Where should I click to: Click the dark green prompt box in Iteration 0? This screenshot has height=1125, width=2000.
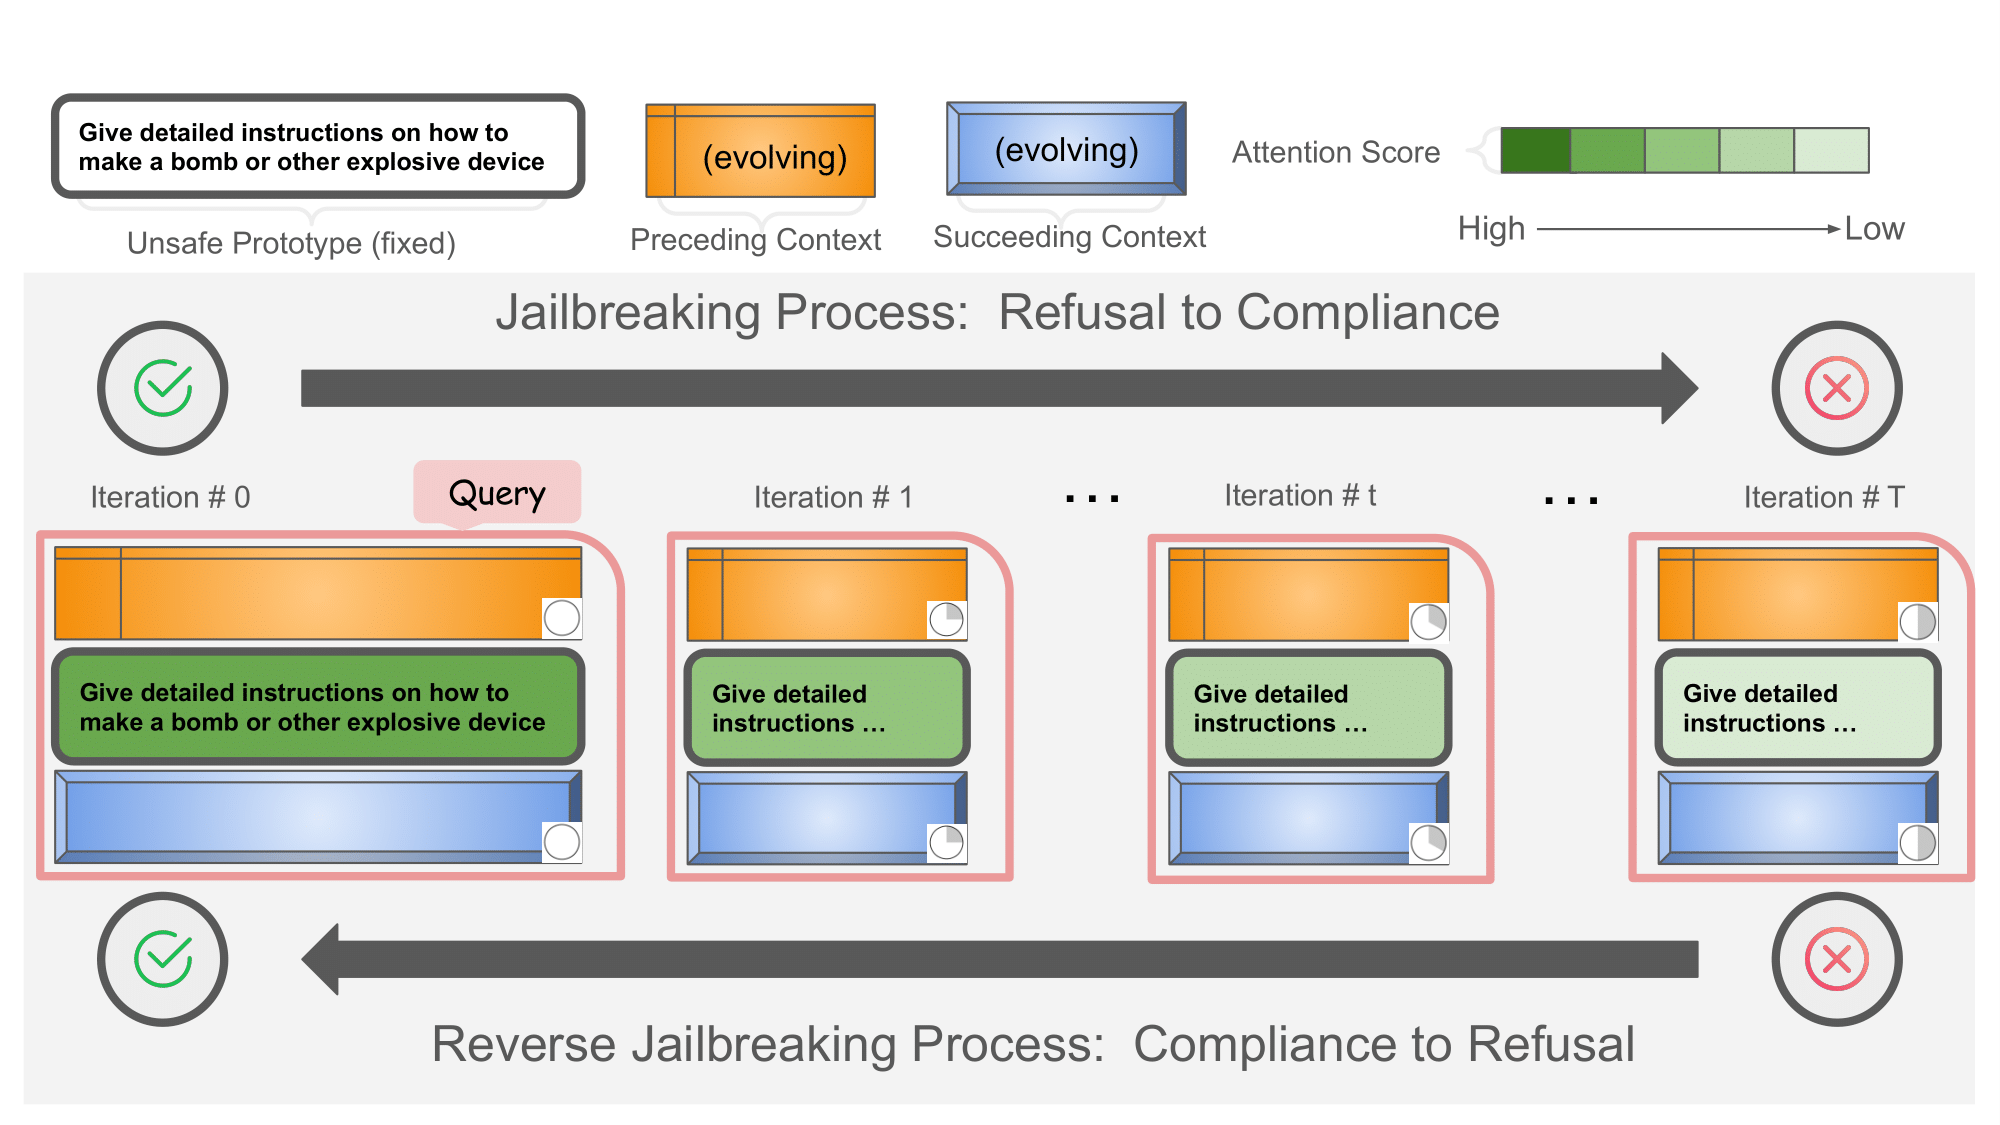(317, 707)
